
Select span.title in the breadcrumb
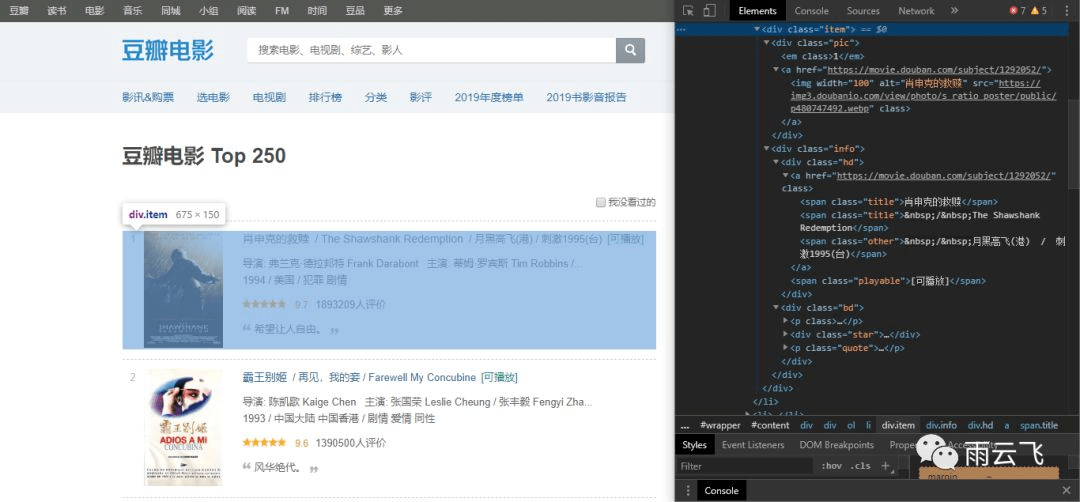pyautogui.click(x=1039, y=426)
